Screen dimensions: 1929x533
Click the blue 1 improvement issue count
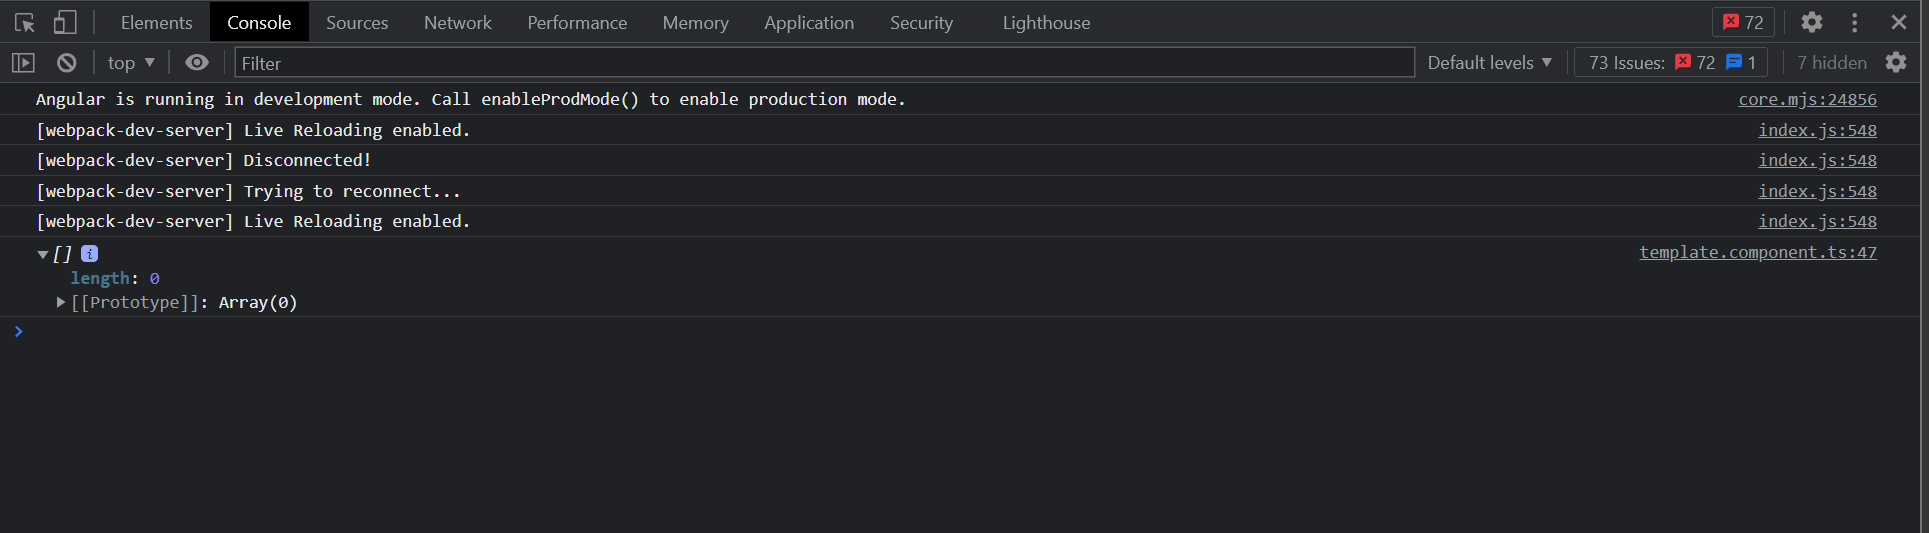(x=1741, y=63)
